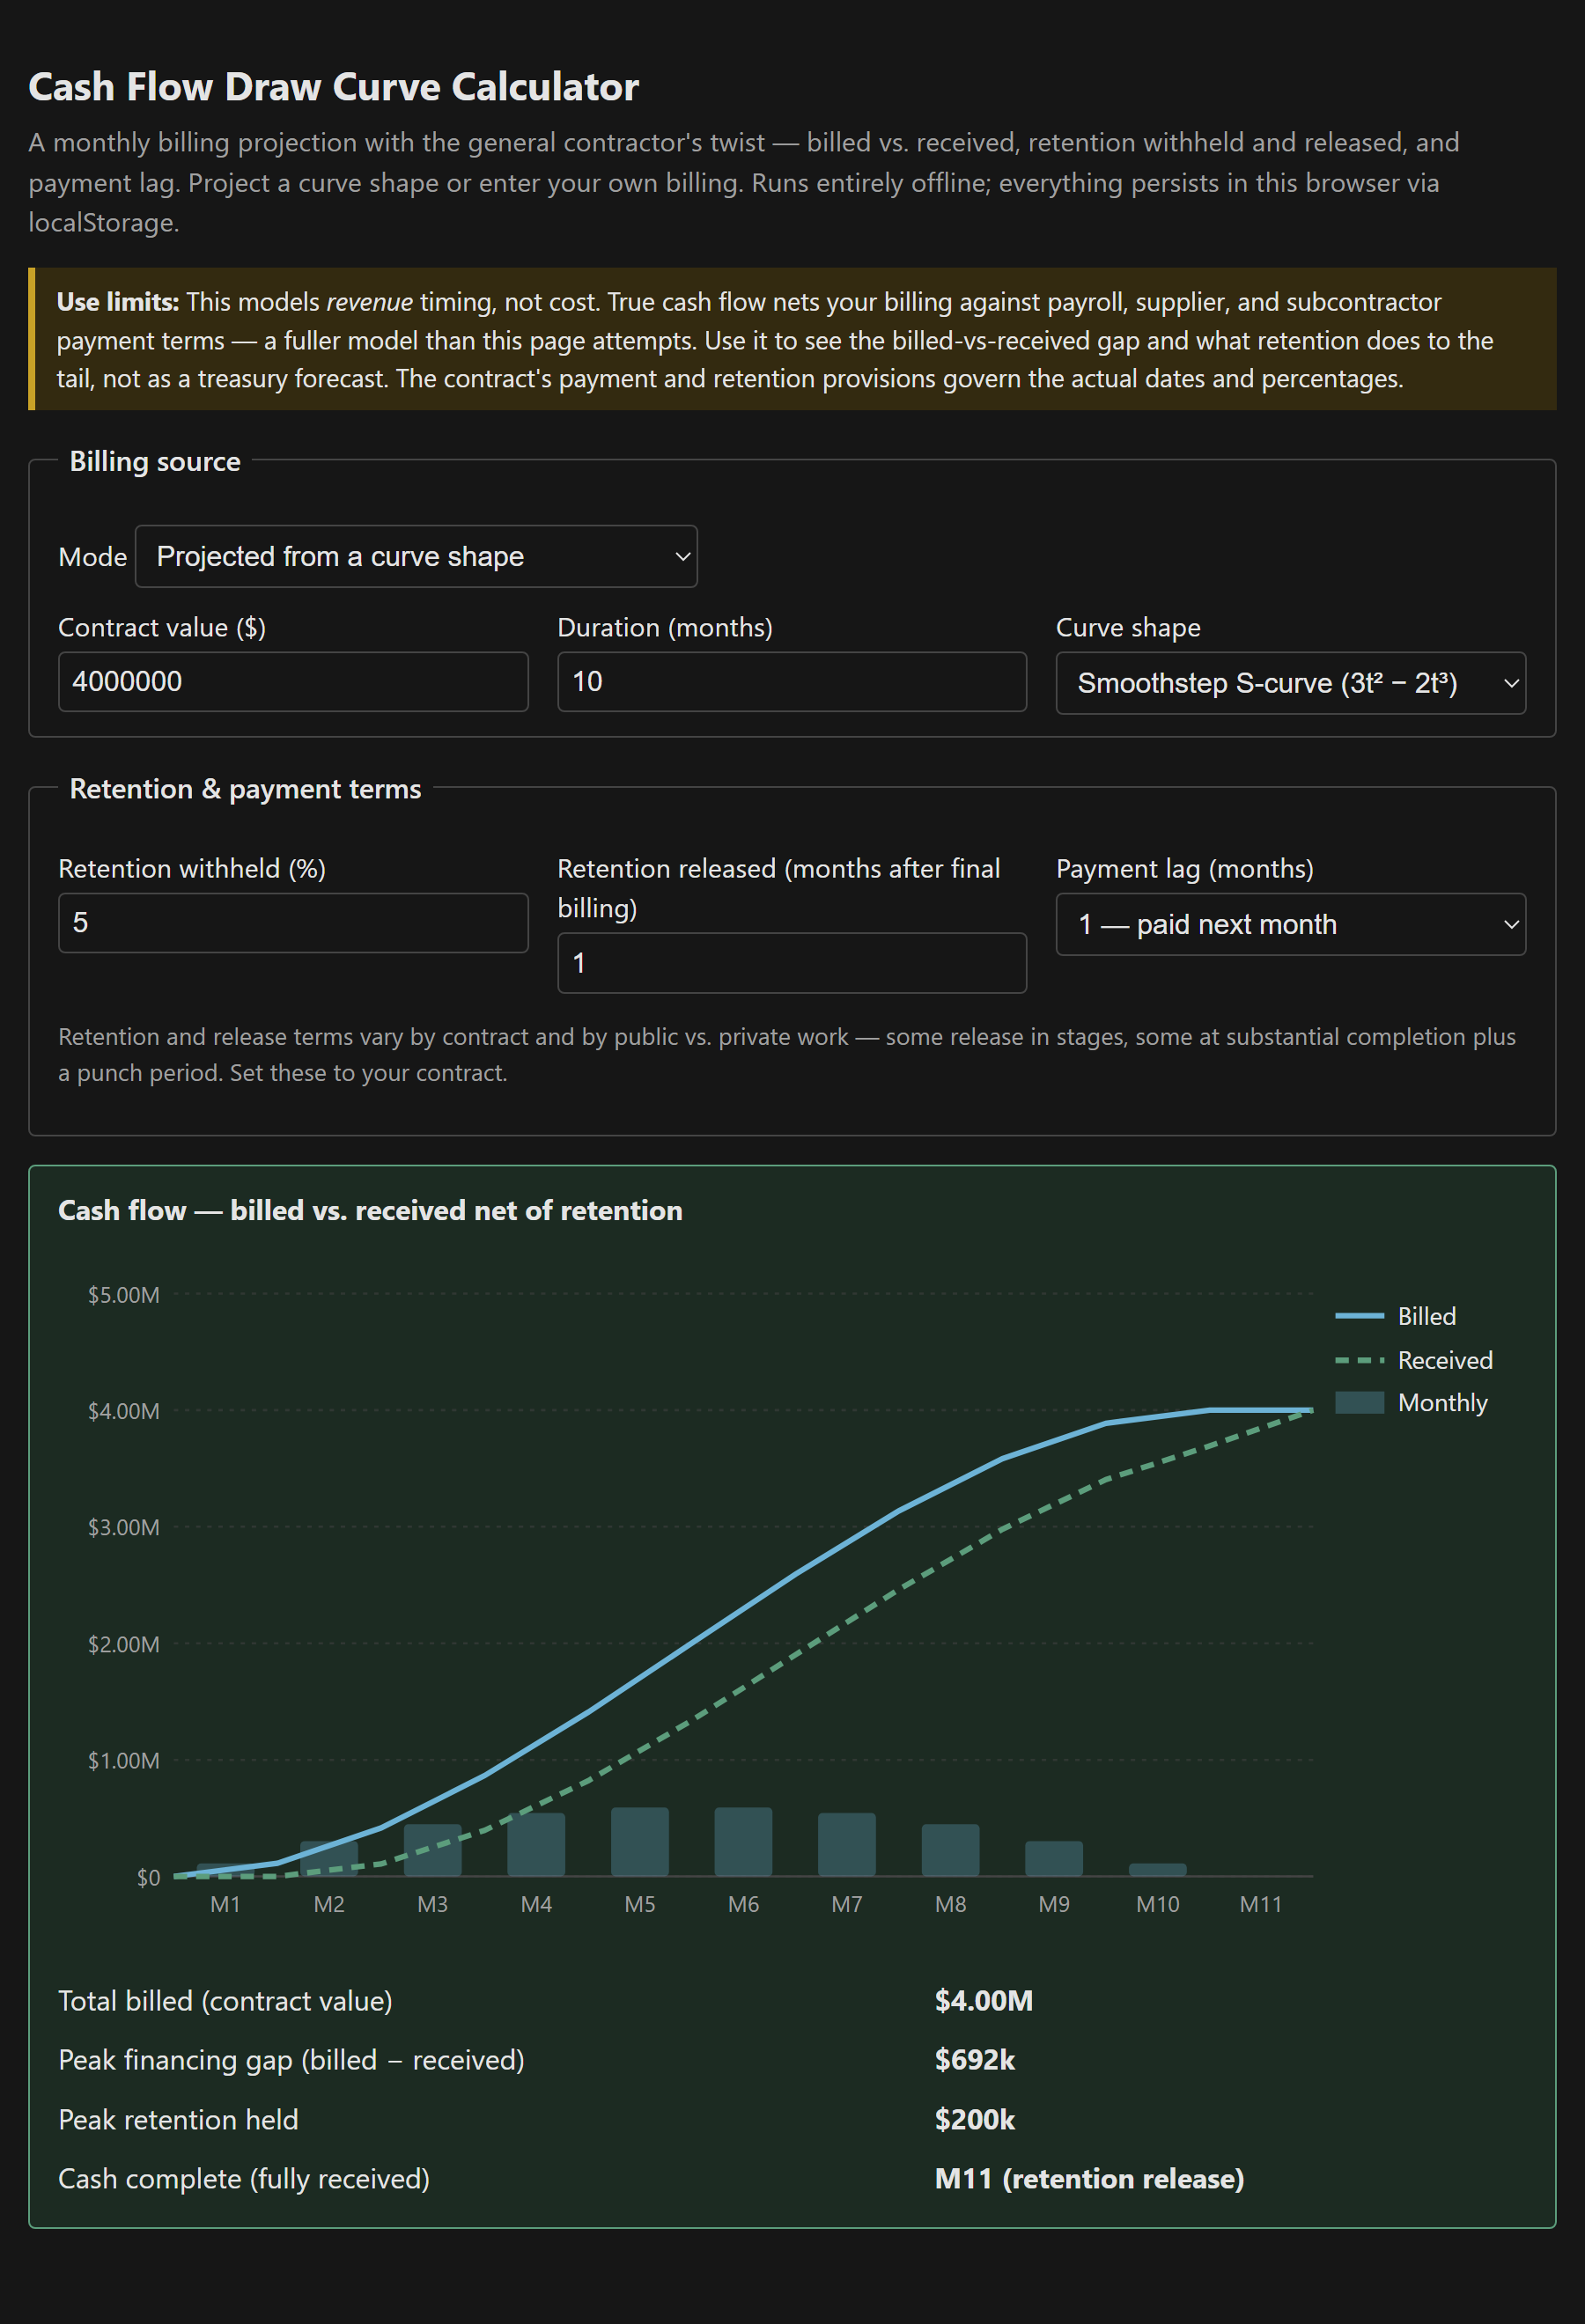Click the "$1.00M" axis label

coord(123,1760)
